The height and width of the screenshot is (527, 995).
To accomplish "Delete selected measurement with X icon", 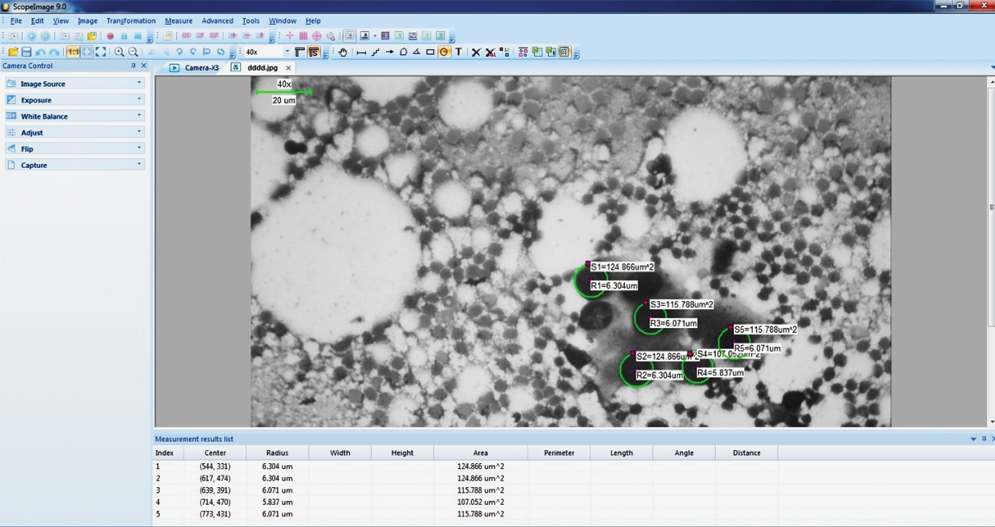I will coord(476,52).
